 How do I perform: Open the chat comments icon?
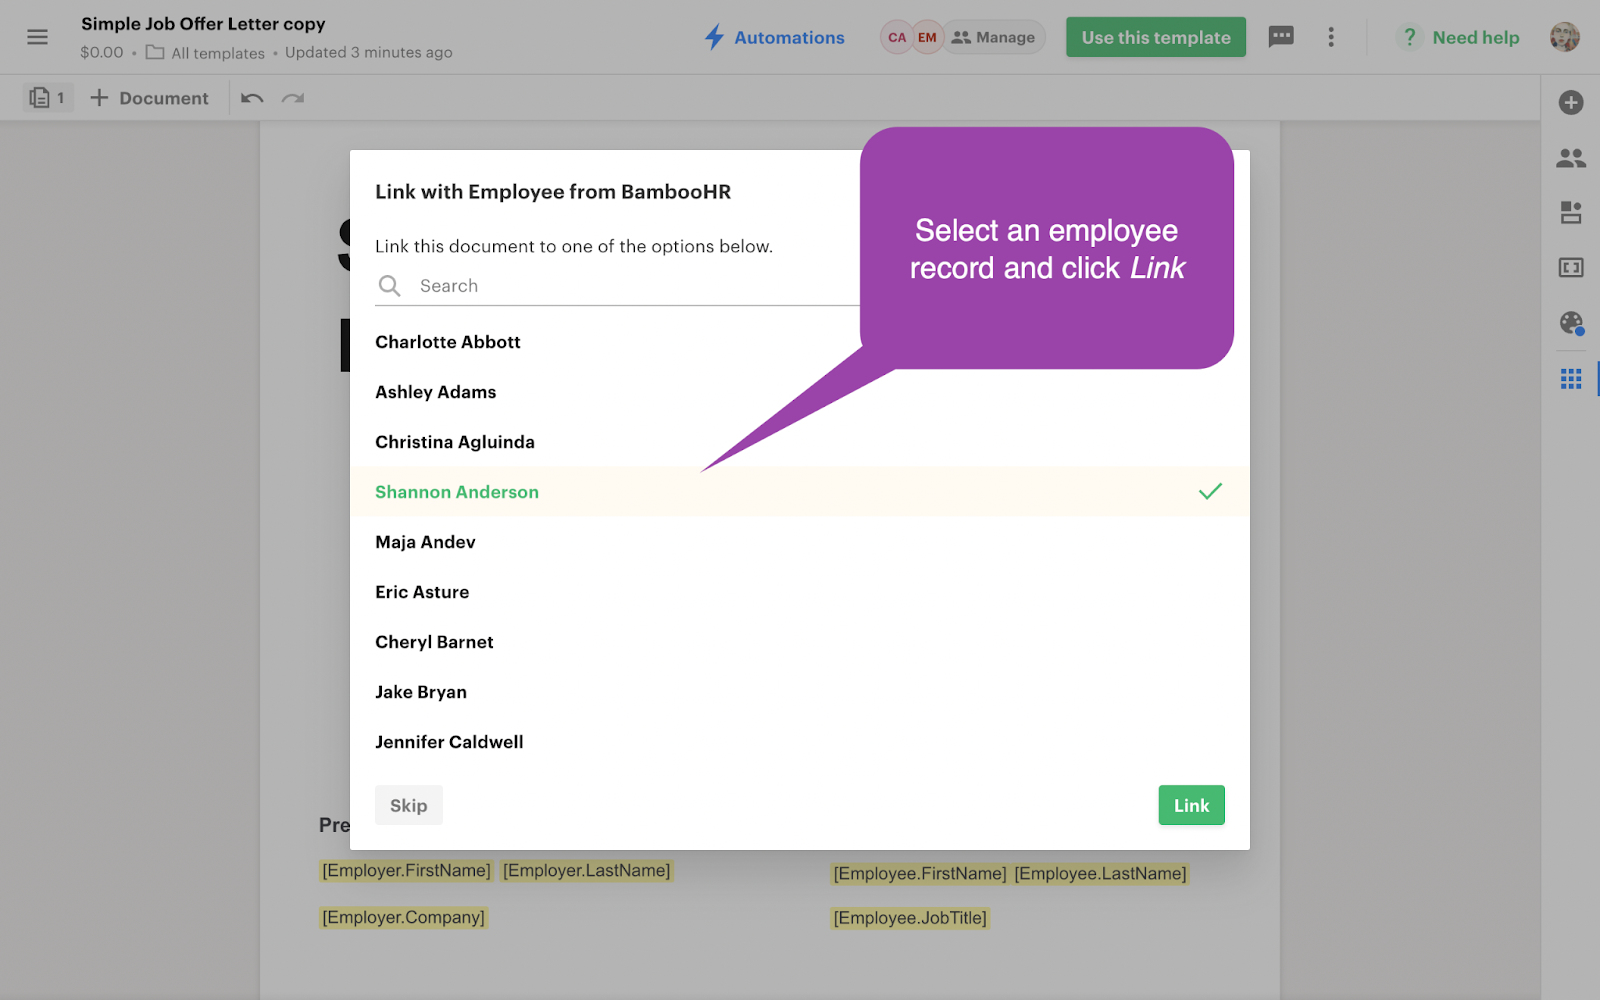click(1281, 37)
